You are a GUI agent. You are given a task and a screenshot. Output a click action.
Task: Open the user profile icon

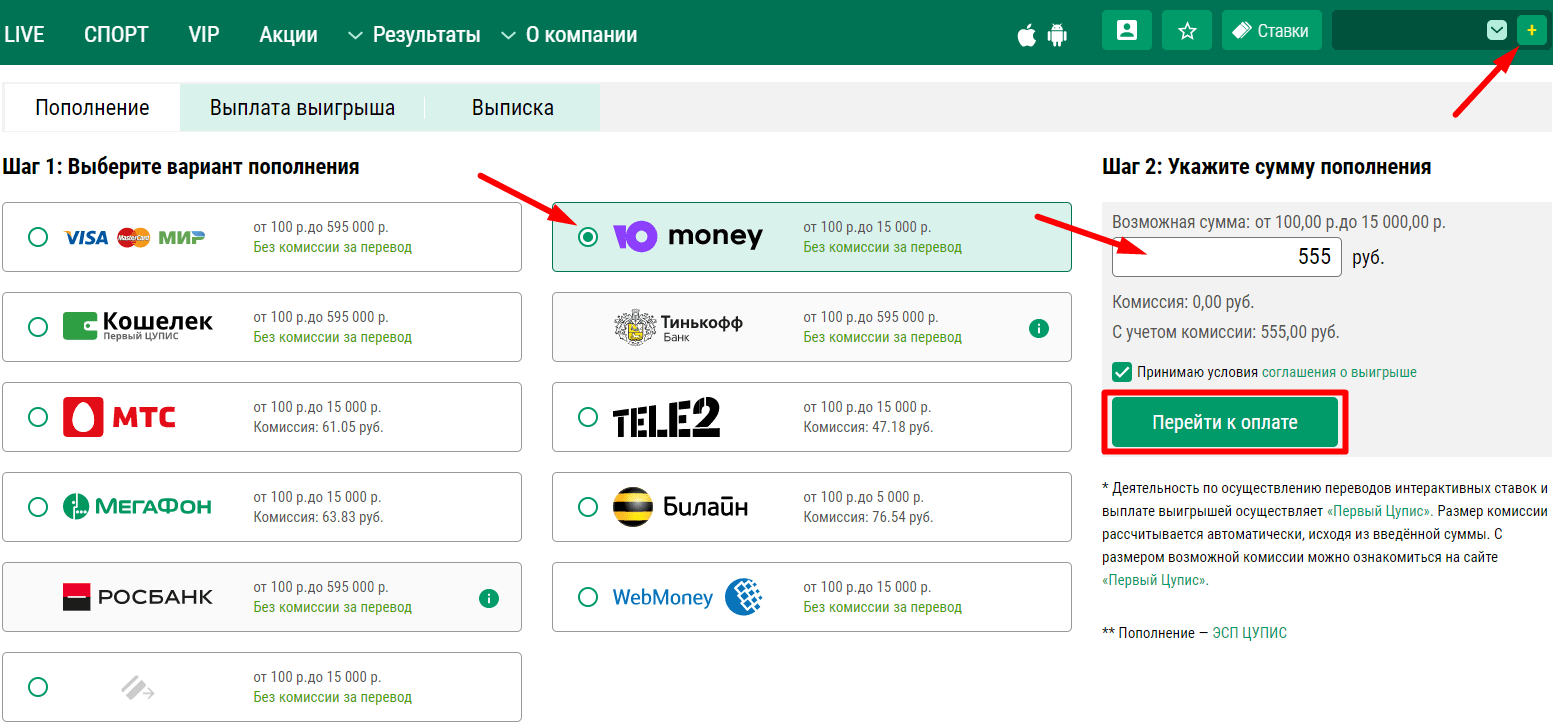click(x=1127, y=30)
